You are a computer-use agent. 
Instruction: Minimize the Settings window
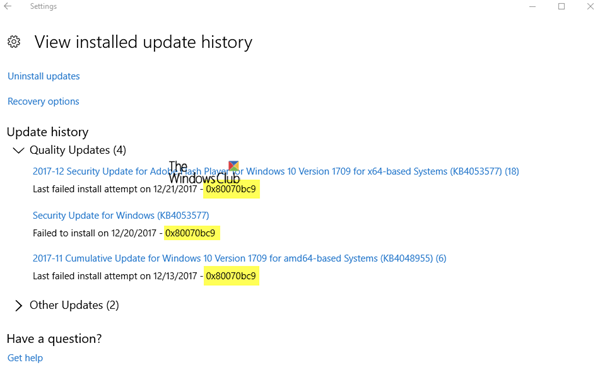click(532, 7)
